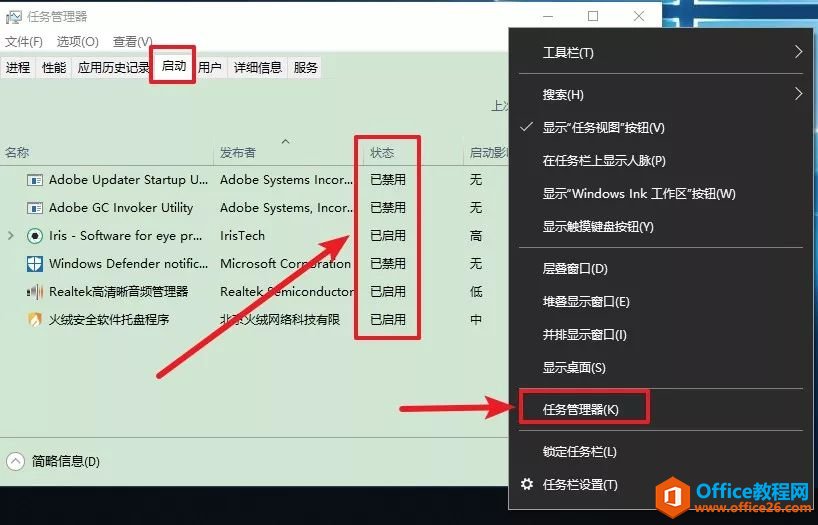Screen dimensions: 818x525
Task: Collapse details using 简略信息 chevron
Action: coord(15,462)
